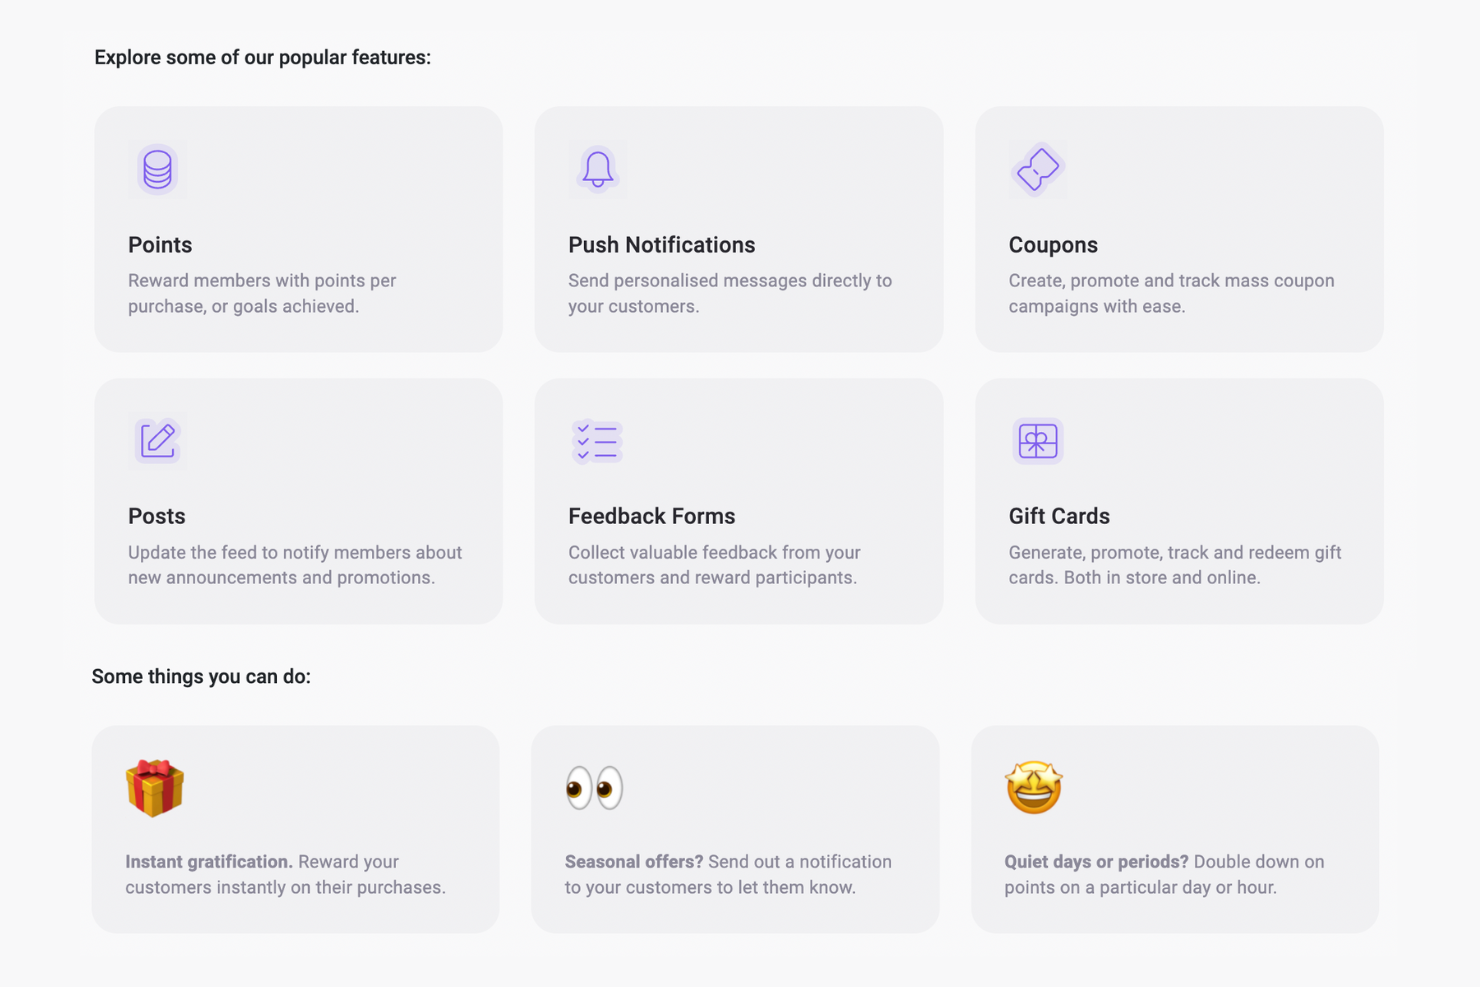Click the gift box emoji for instant gratification

click(155, 788)
